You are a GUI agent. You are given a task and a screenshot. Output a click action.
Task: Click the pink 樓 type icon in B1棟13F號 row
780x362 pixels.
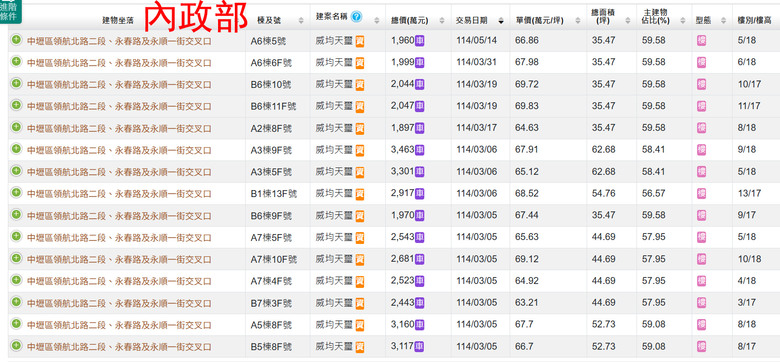pyautogui.click(x=701, y=193)
